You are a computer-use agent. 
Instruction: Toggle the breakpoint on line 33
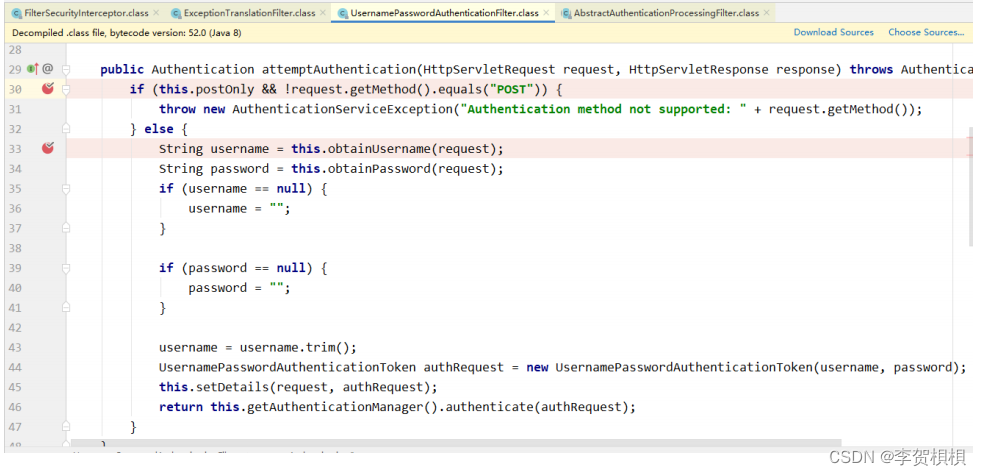tap(48, 148)
